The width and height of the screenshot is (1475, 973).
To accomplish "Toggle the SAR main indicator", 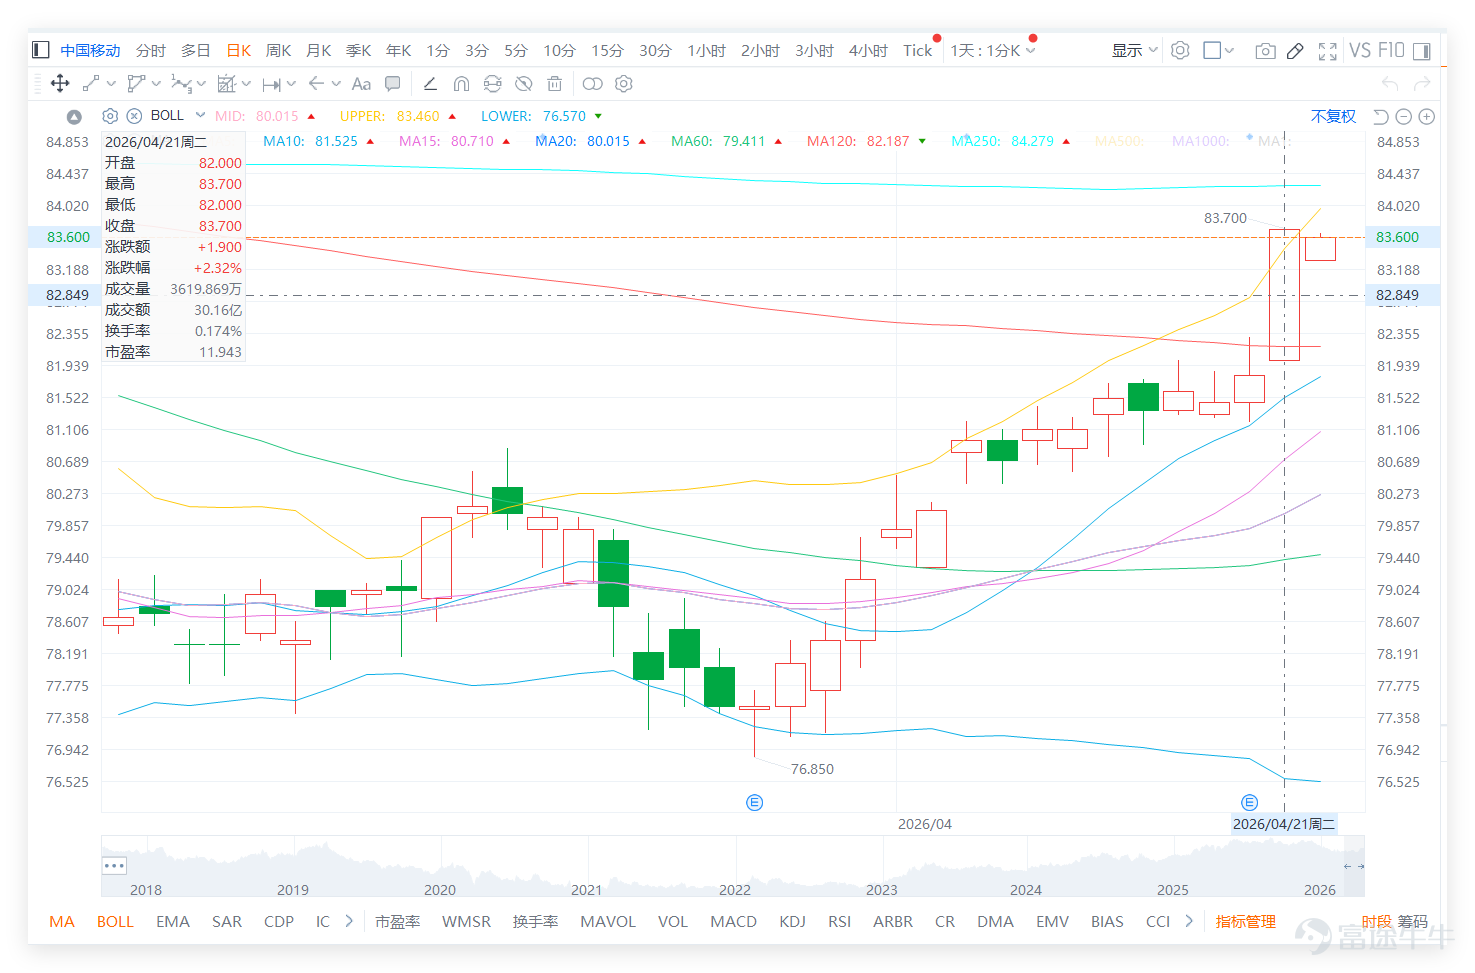I will pyautogui.click(x=227, y=921).
